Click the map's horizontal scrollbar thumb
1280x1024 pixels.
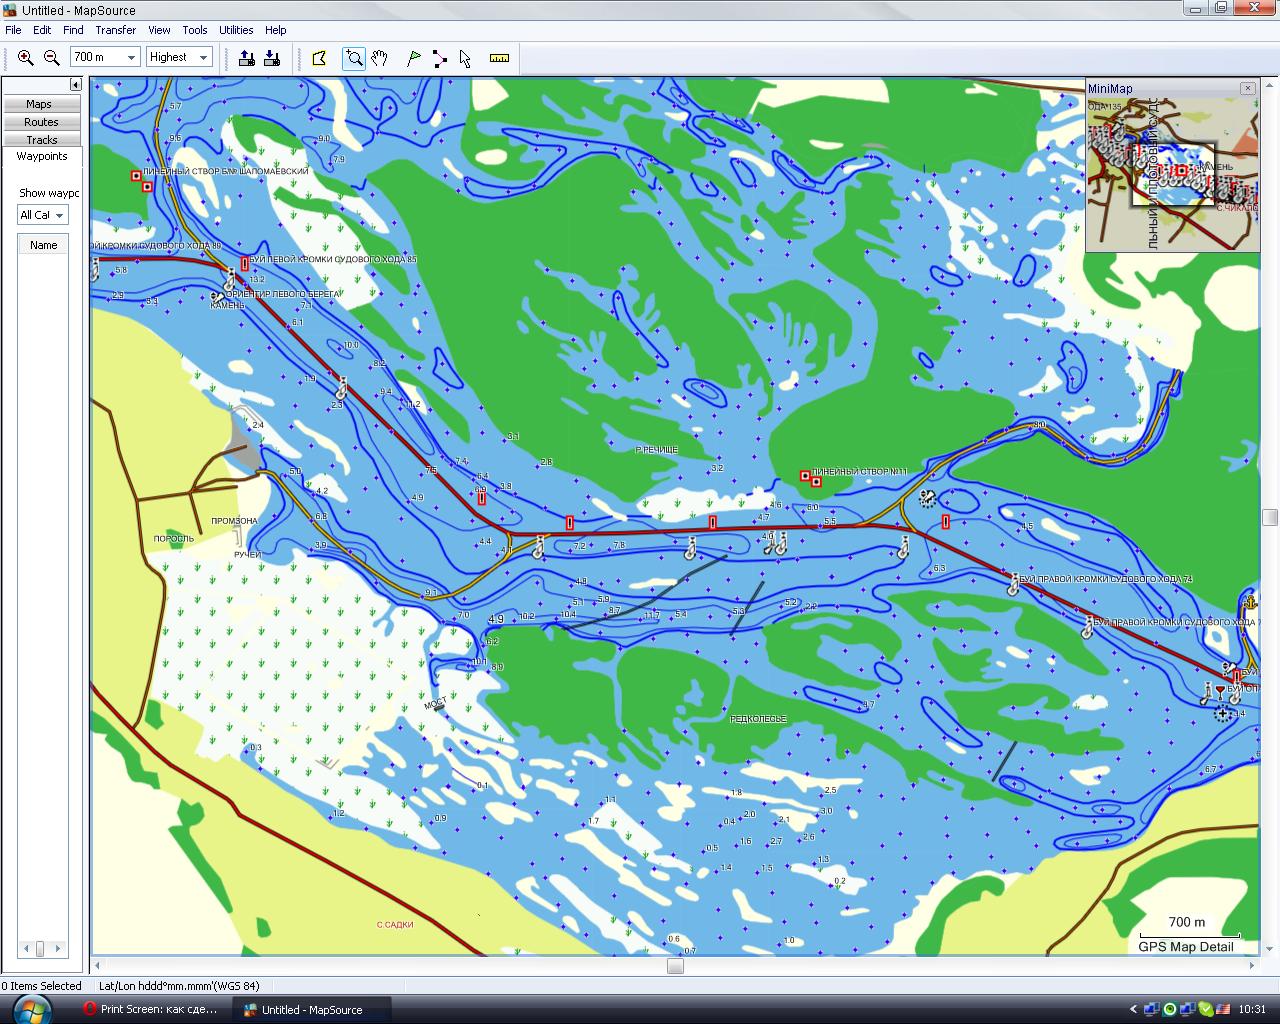pos(675,966)
